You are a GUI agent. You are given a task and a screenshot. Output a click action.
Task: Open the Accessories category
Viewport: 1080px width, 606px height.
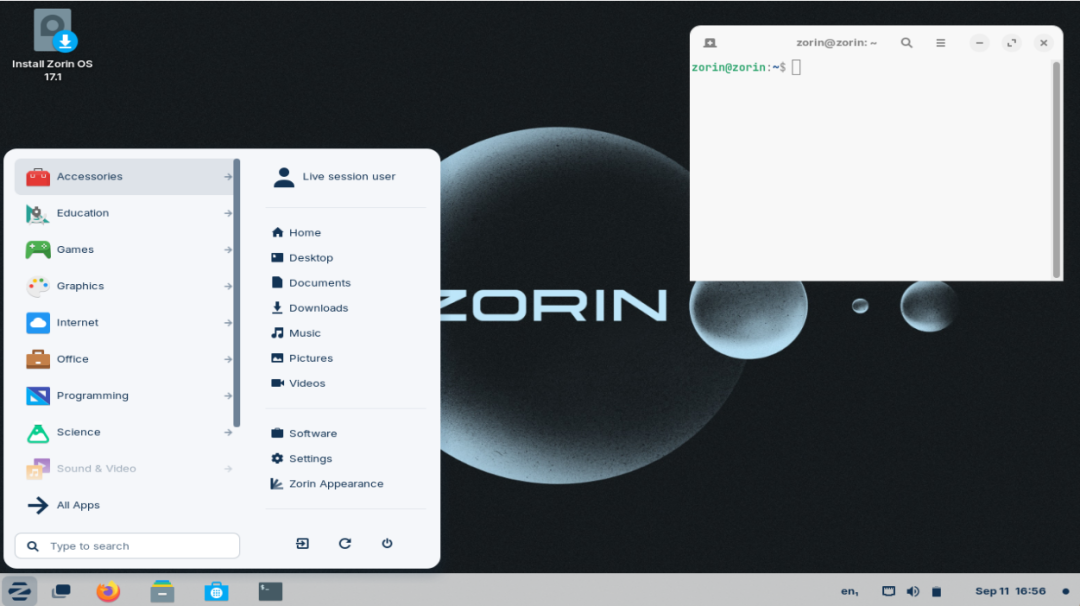124,176
